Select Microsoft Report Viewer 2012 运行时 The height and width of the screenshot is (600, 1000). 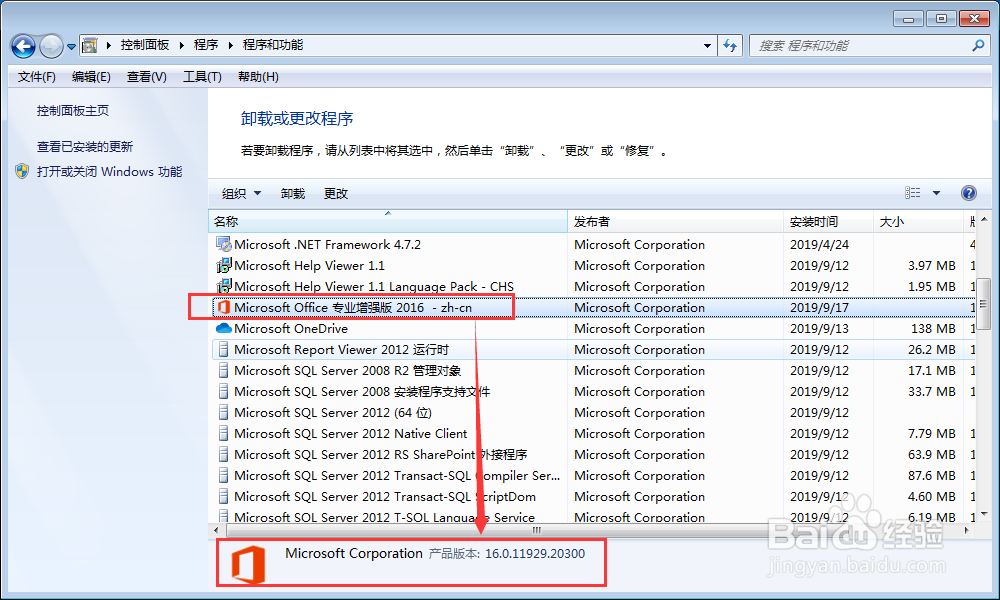click(x=341, y=349)
